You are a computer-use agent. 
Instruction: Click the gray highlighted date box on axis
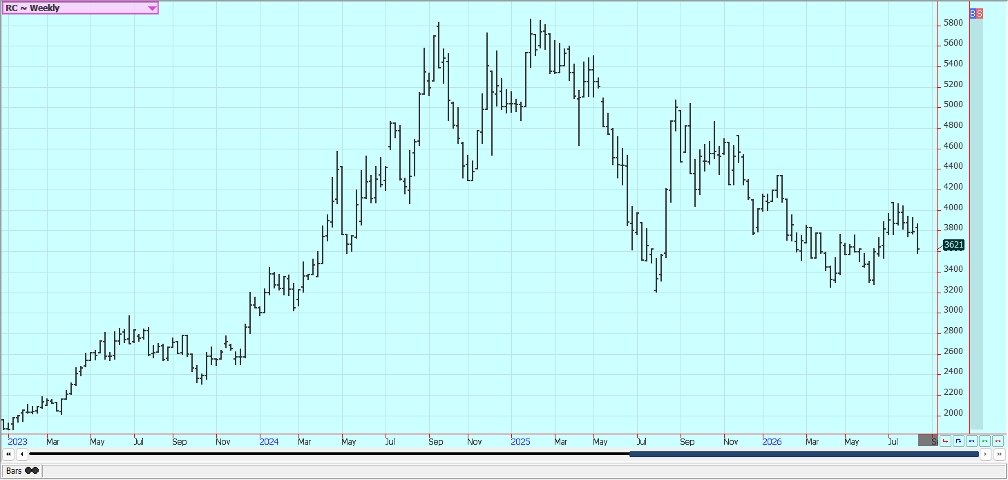[x=928, y=441]
